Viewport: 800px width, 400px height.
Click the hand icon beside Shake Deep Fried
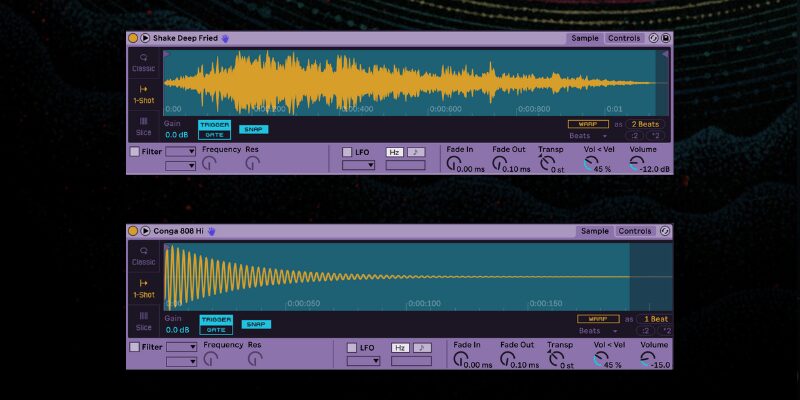point(226,38)
